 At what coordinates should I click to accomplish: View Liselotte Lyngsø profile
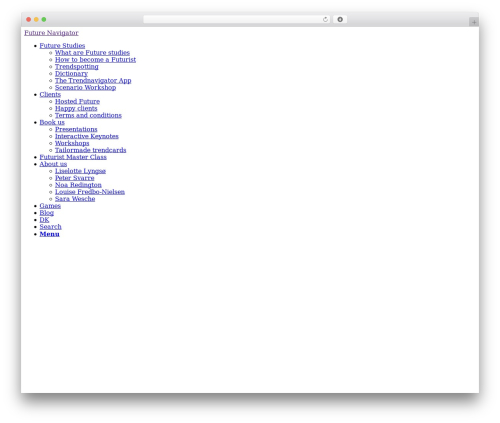[x=80, y=171]
